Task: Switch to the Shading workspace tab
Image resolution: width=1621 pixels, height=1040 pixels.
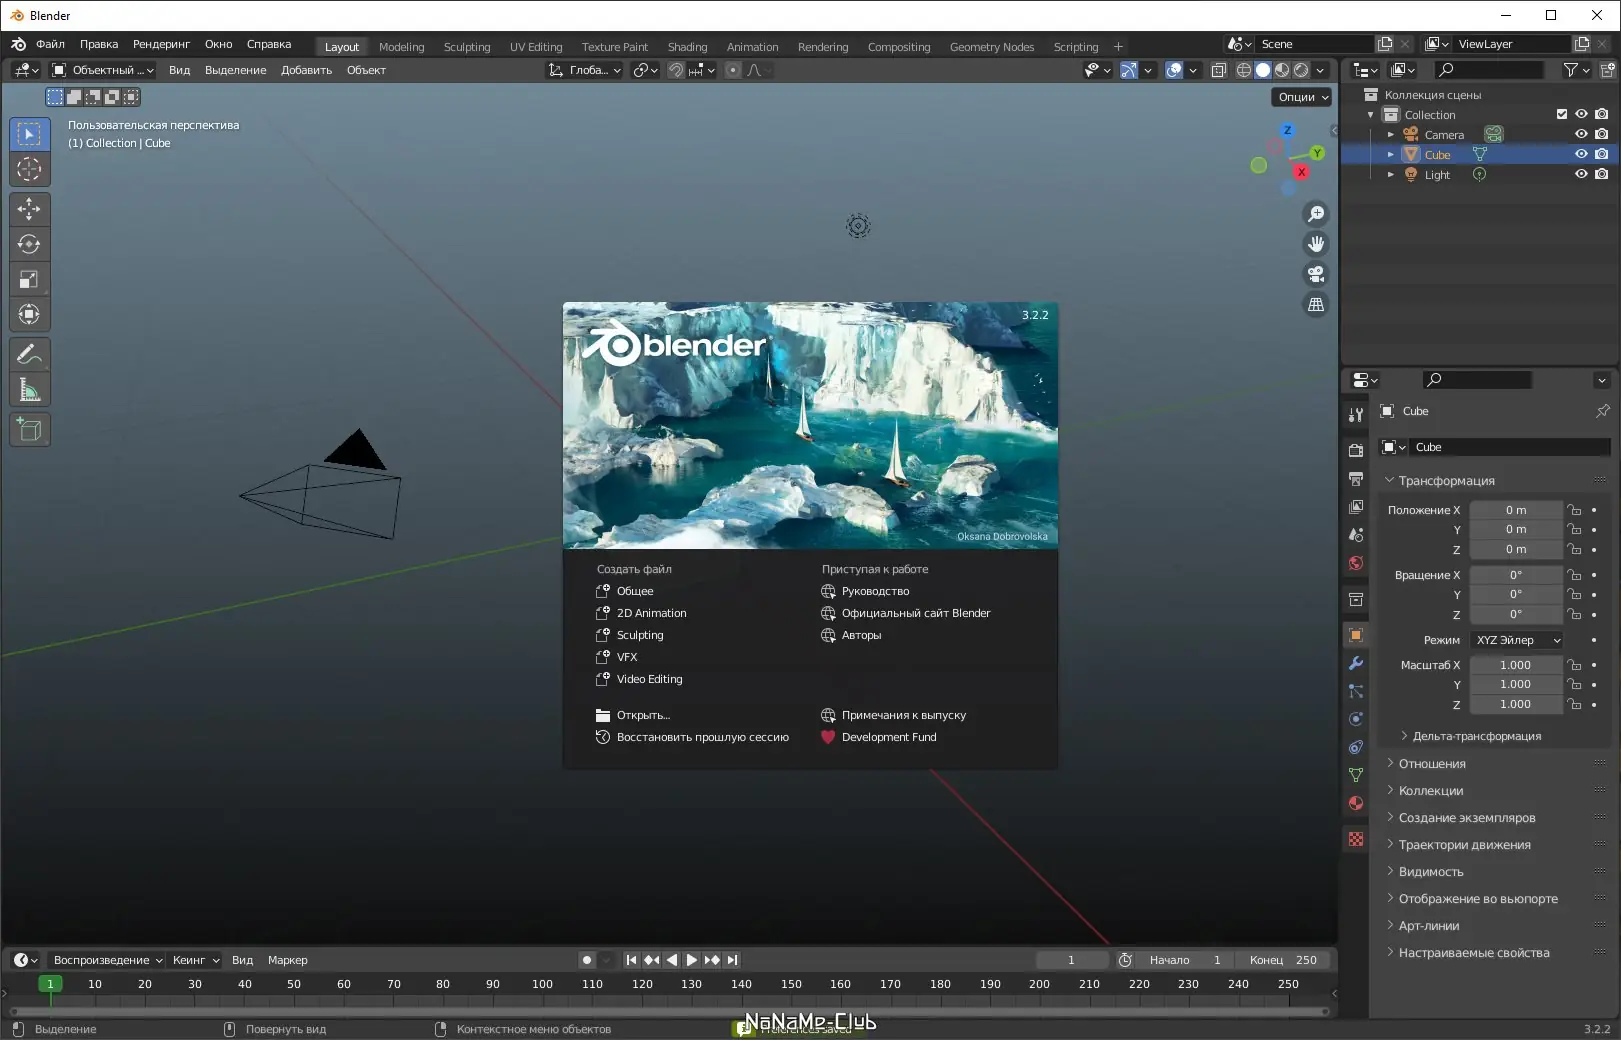Action: [x=687, y=47]
